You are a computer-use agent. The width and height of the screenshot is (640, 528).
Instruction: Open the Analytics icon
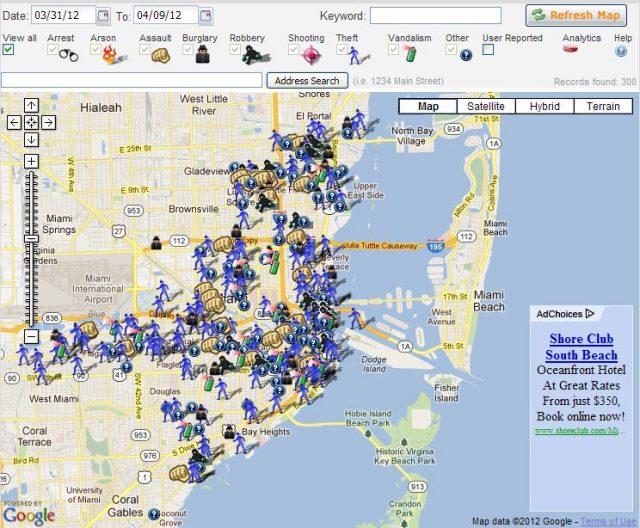[571, 49]
